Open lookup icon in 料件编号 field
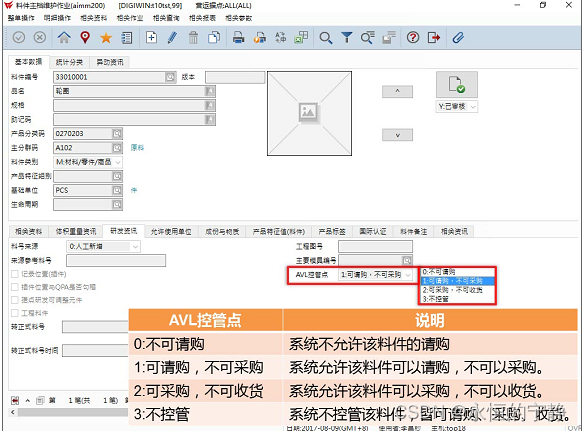 [x=170, y=77]
